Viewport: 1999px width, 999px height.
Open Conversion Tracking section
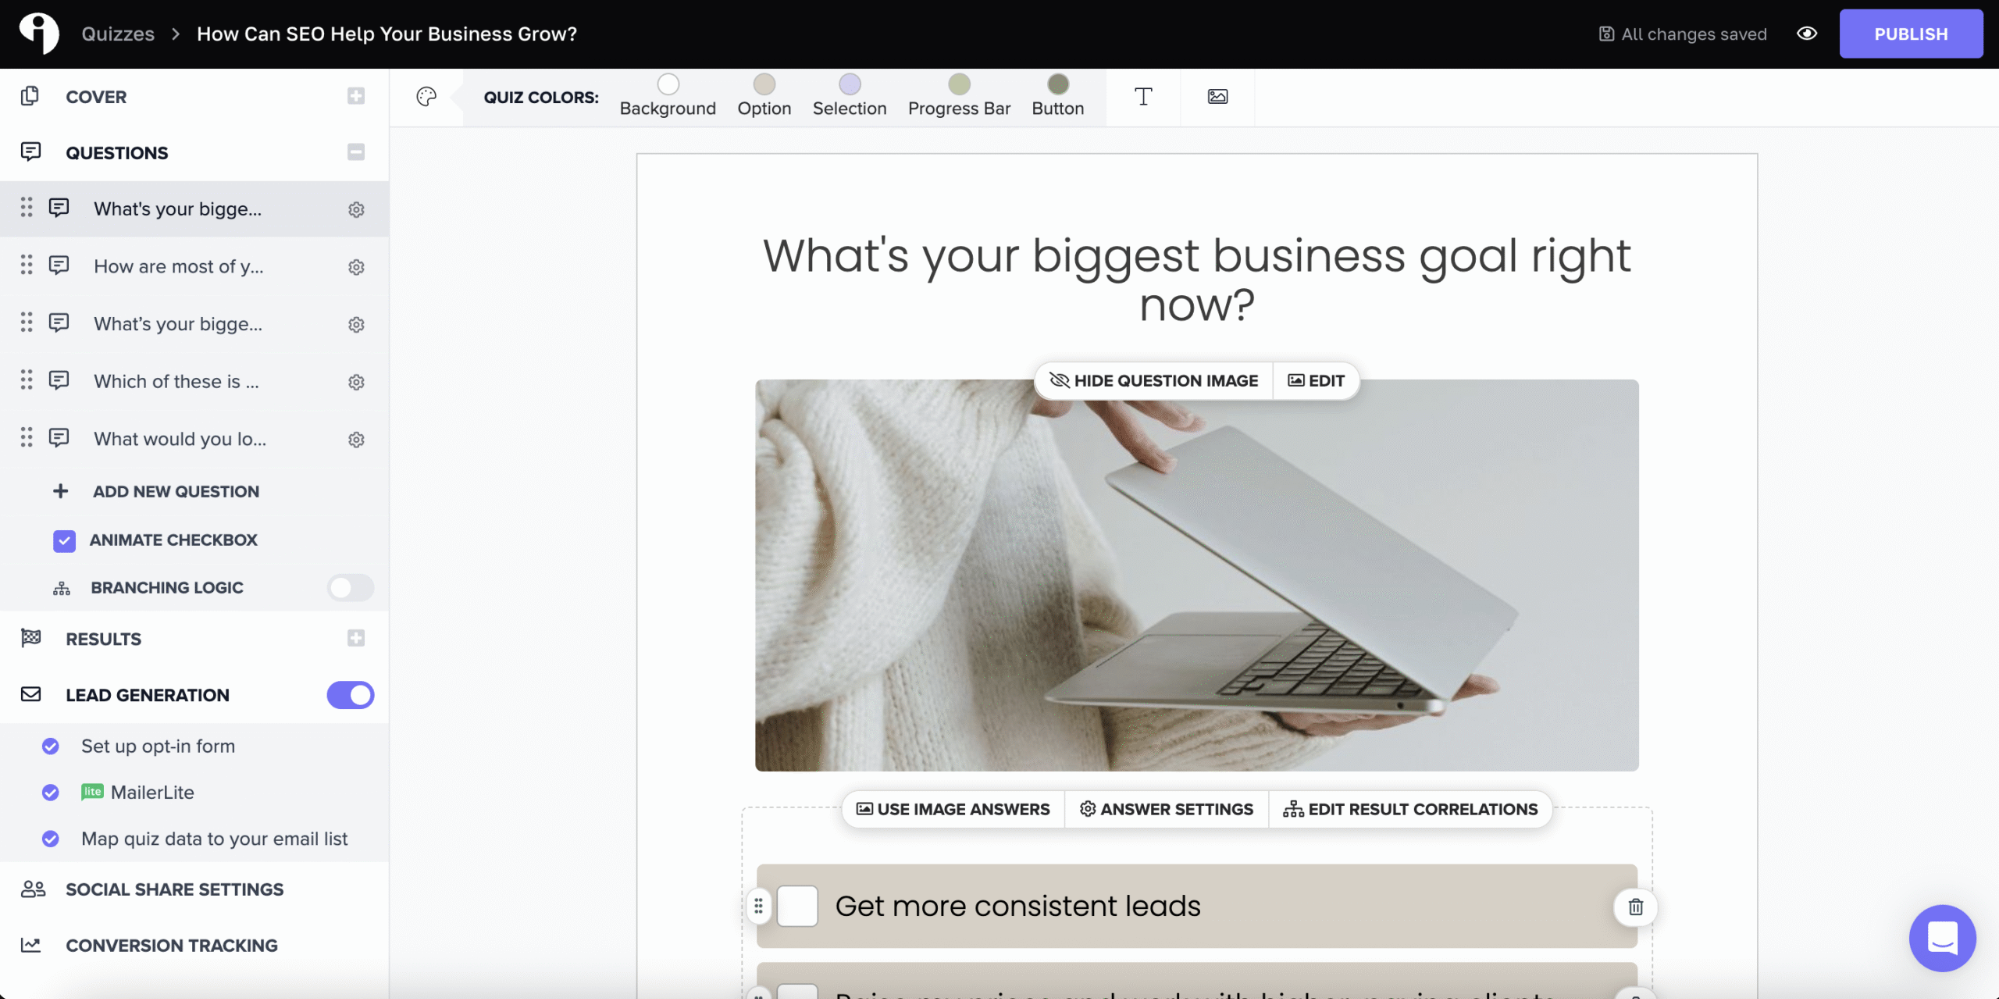[171, 945]
